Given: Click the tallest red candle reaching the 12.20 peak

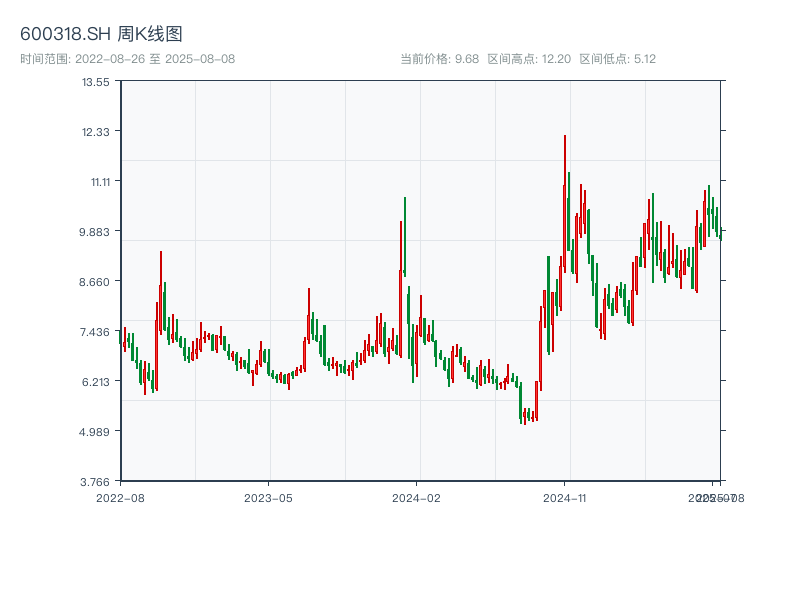Looking at the screenshot, I should point(565,204).
